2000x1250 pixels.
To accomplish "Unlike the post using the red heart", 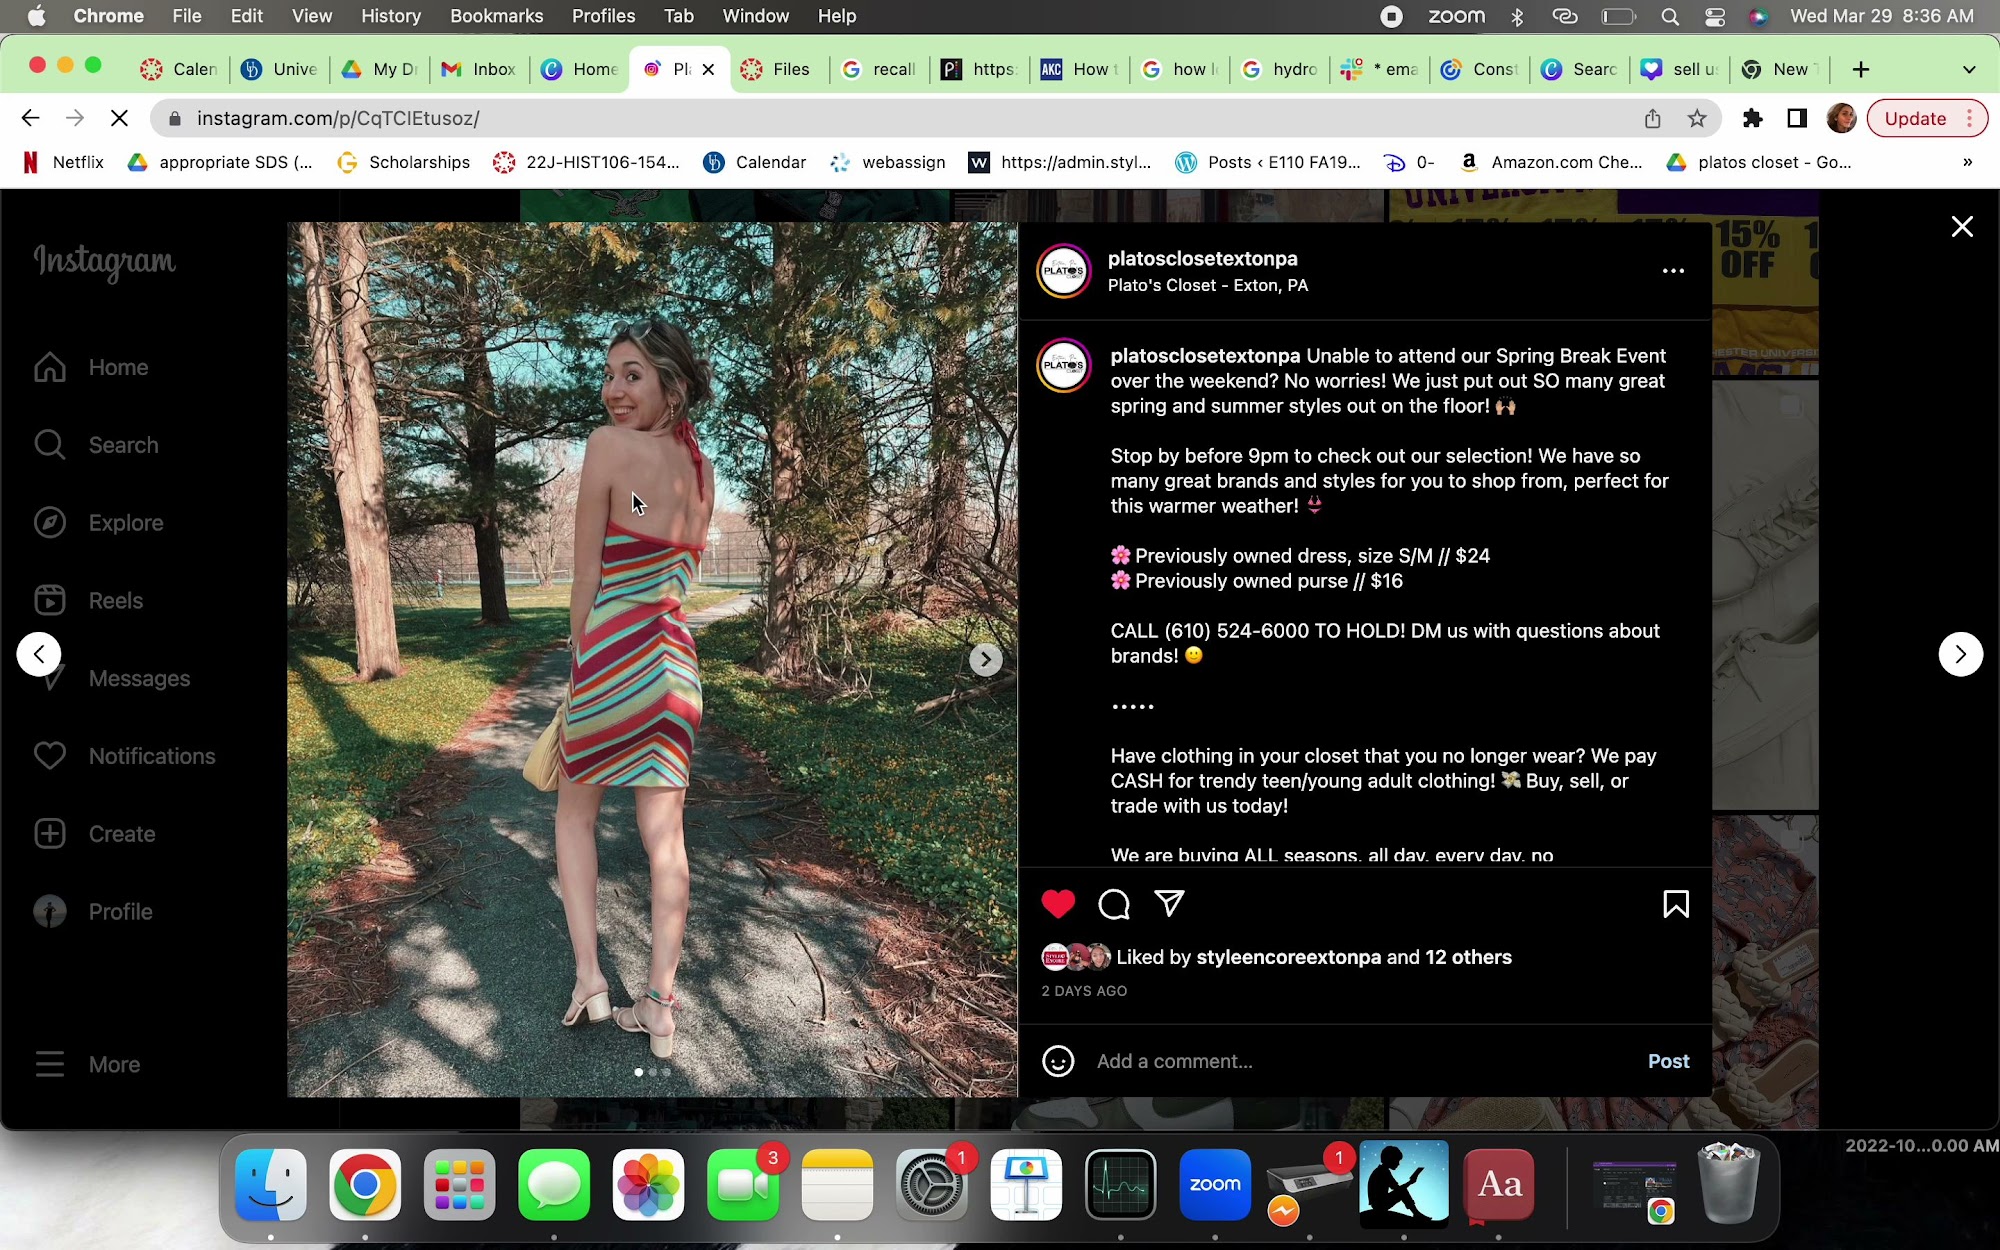I will pyautogui.click(x=1057, y=904).
